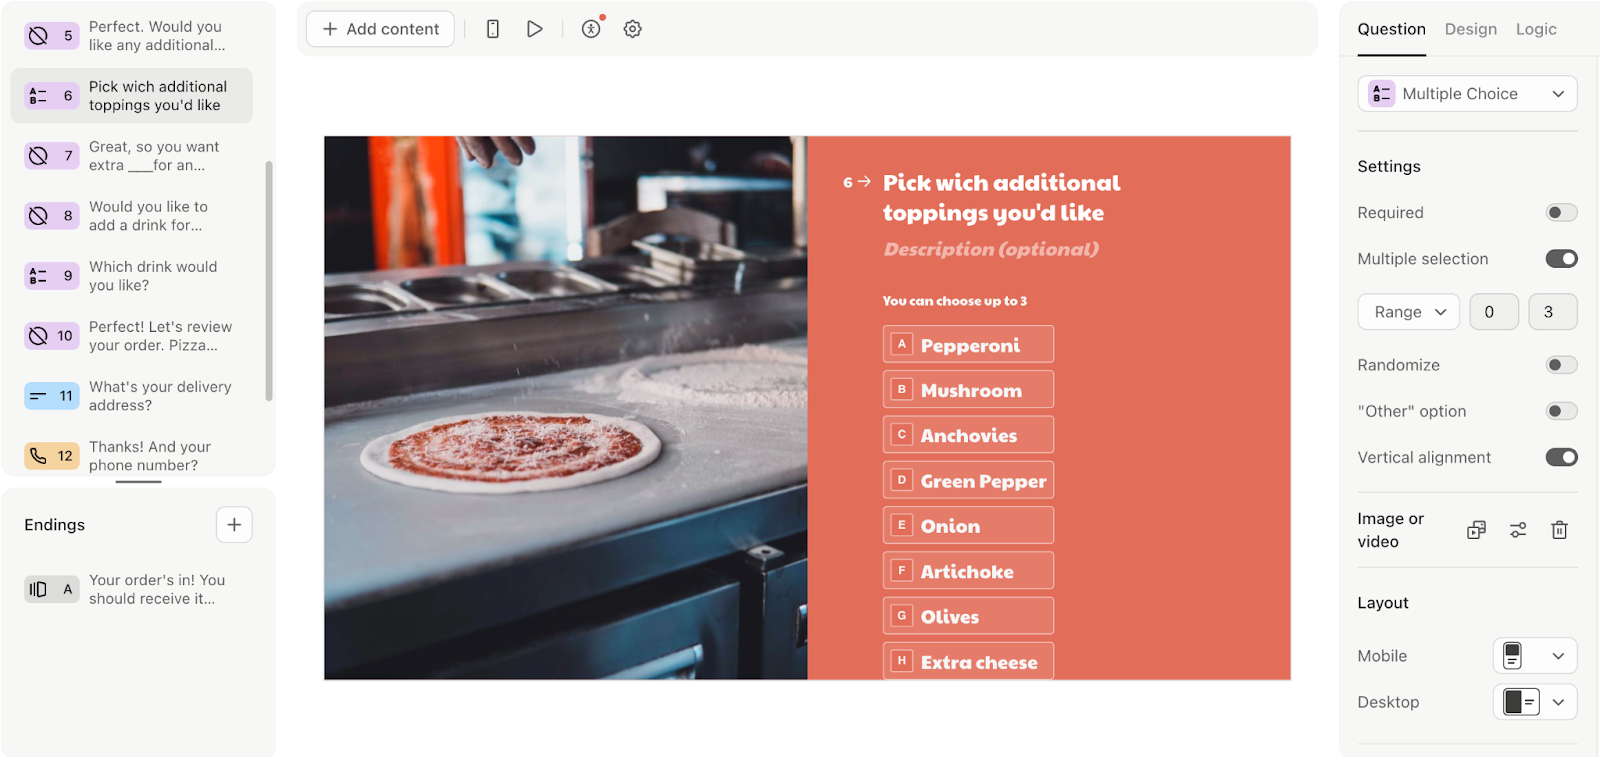Click the Add content button
This screenshot has width=1600, height=757.
(x=380, y=29)
